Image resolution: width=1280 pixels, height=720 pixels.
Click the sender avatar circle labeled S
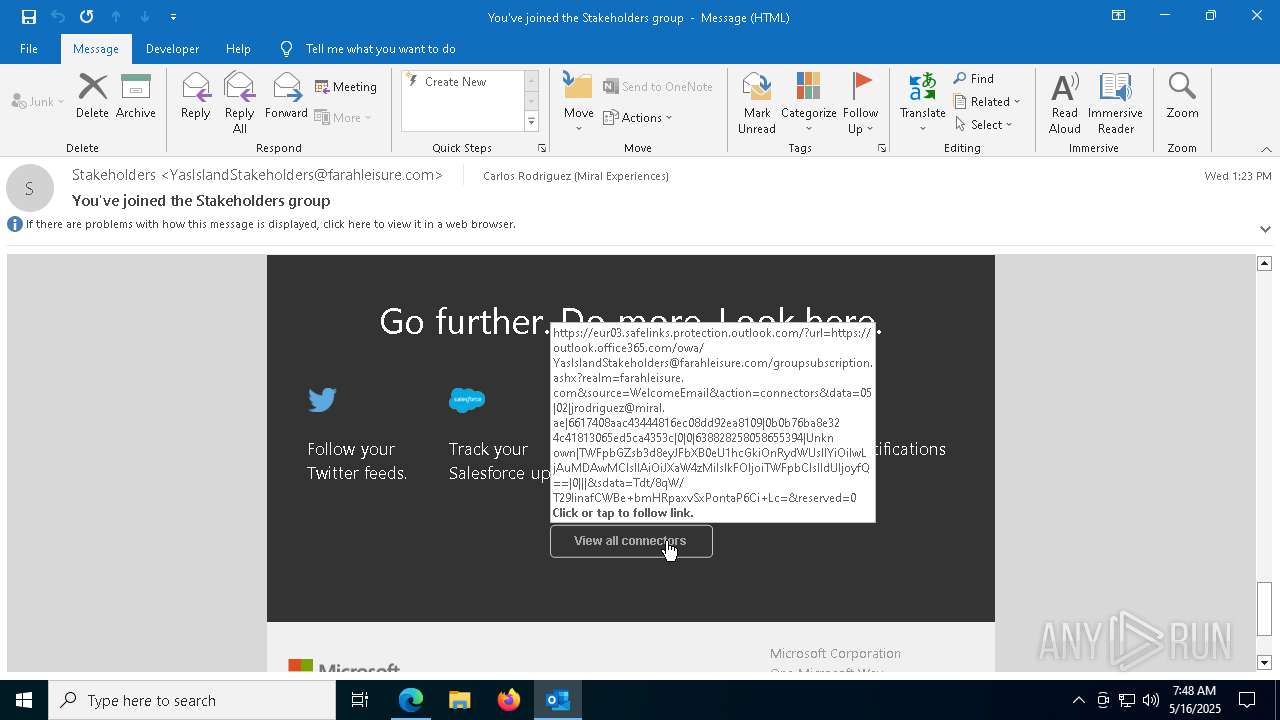click(29, 188)
